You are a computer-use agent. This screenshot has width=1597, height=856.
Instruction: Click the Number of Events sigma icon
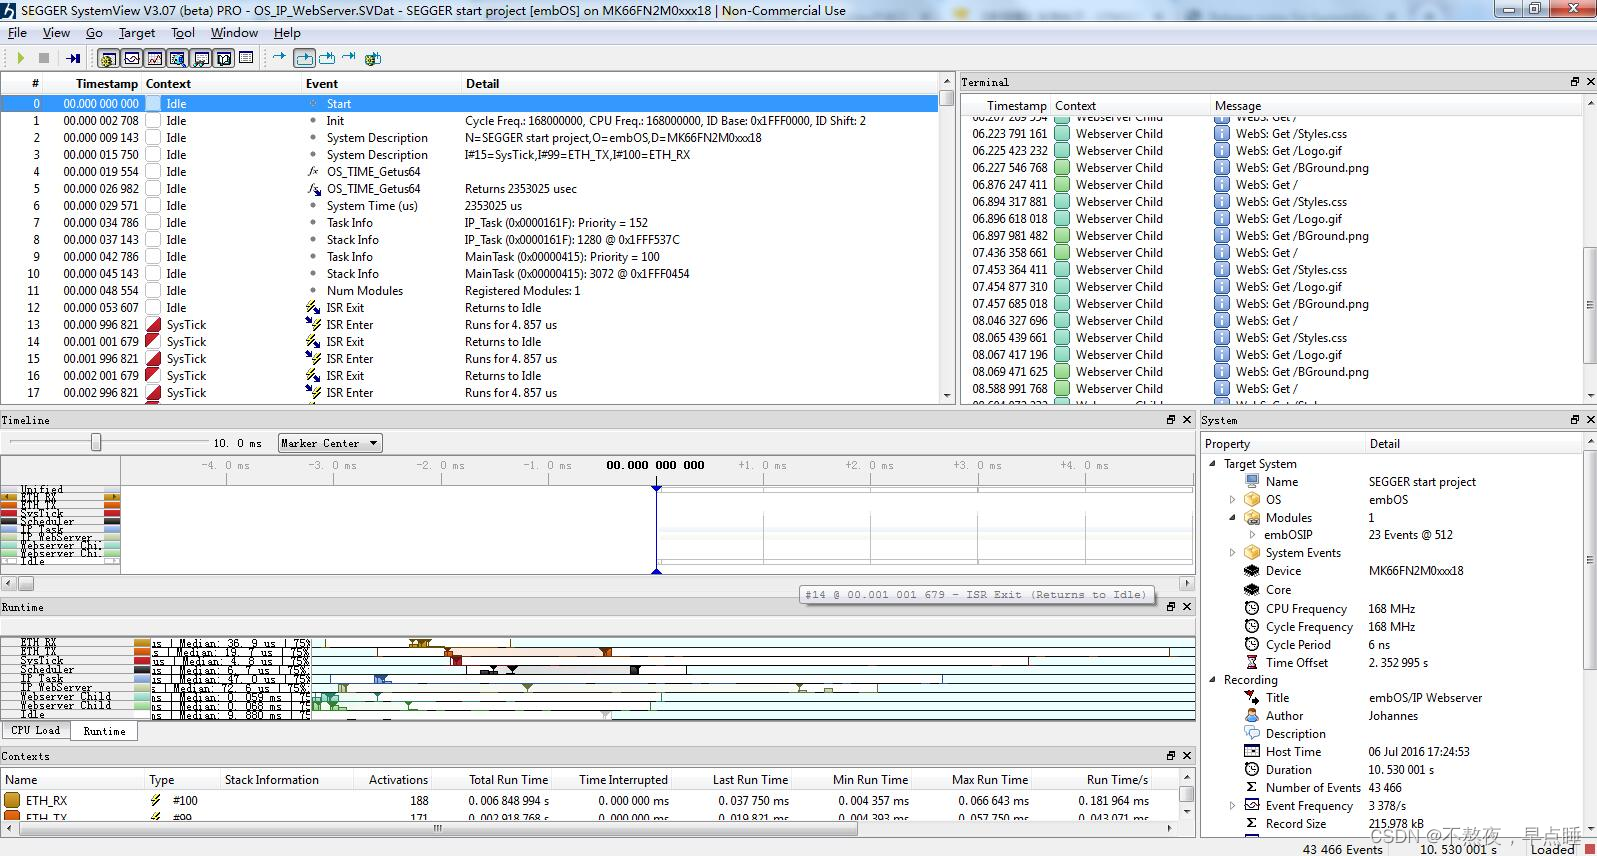point(1251,788)
